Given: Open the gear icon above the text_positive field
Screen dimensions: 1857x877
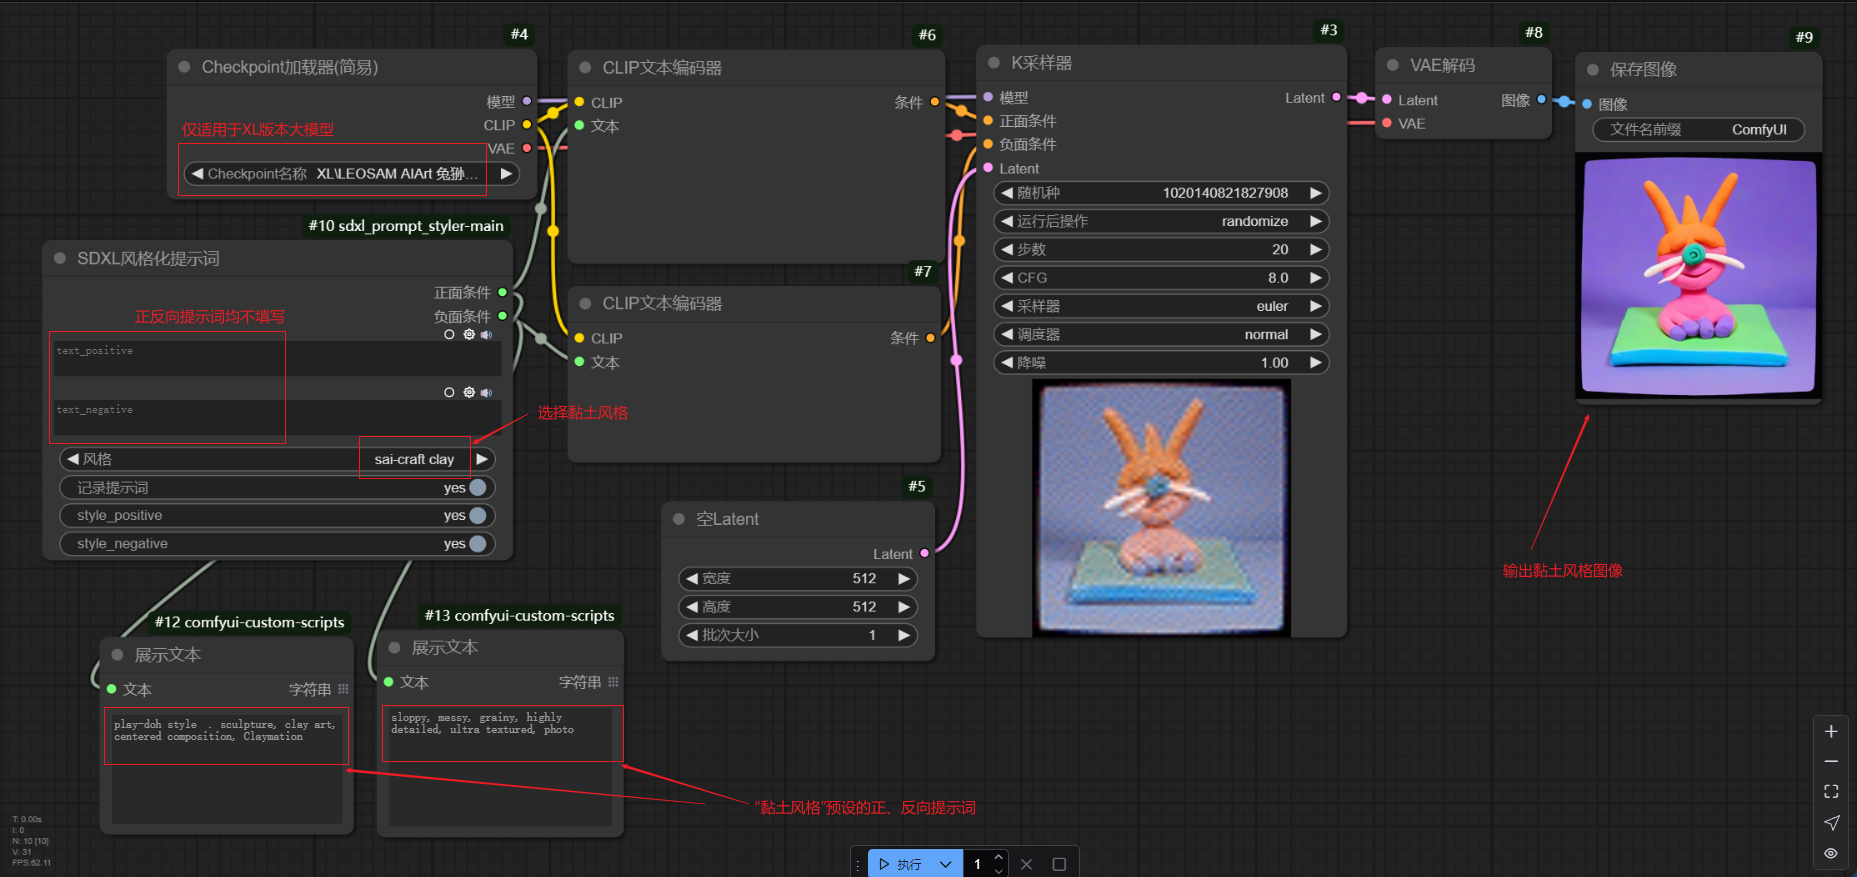Looking at the screenshot, I should (x=469, y=335).
